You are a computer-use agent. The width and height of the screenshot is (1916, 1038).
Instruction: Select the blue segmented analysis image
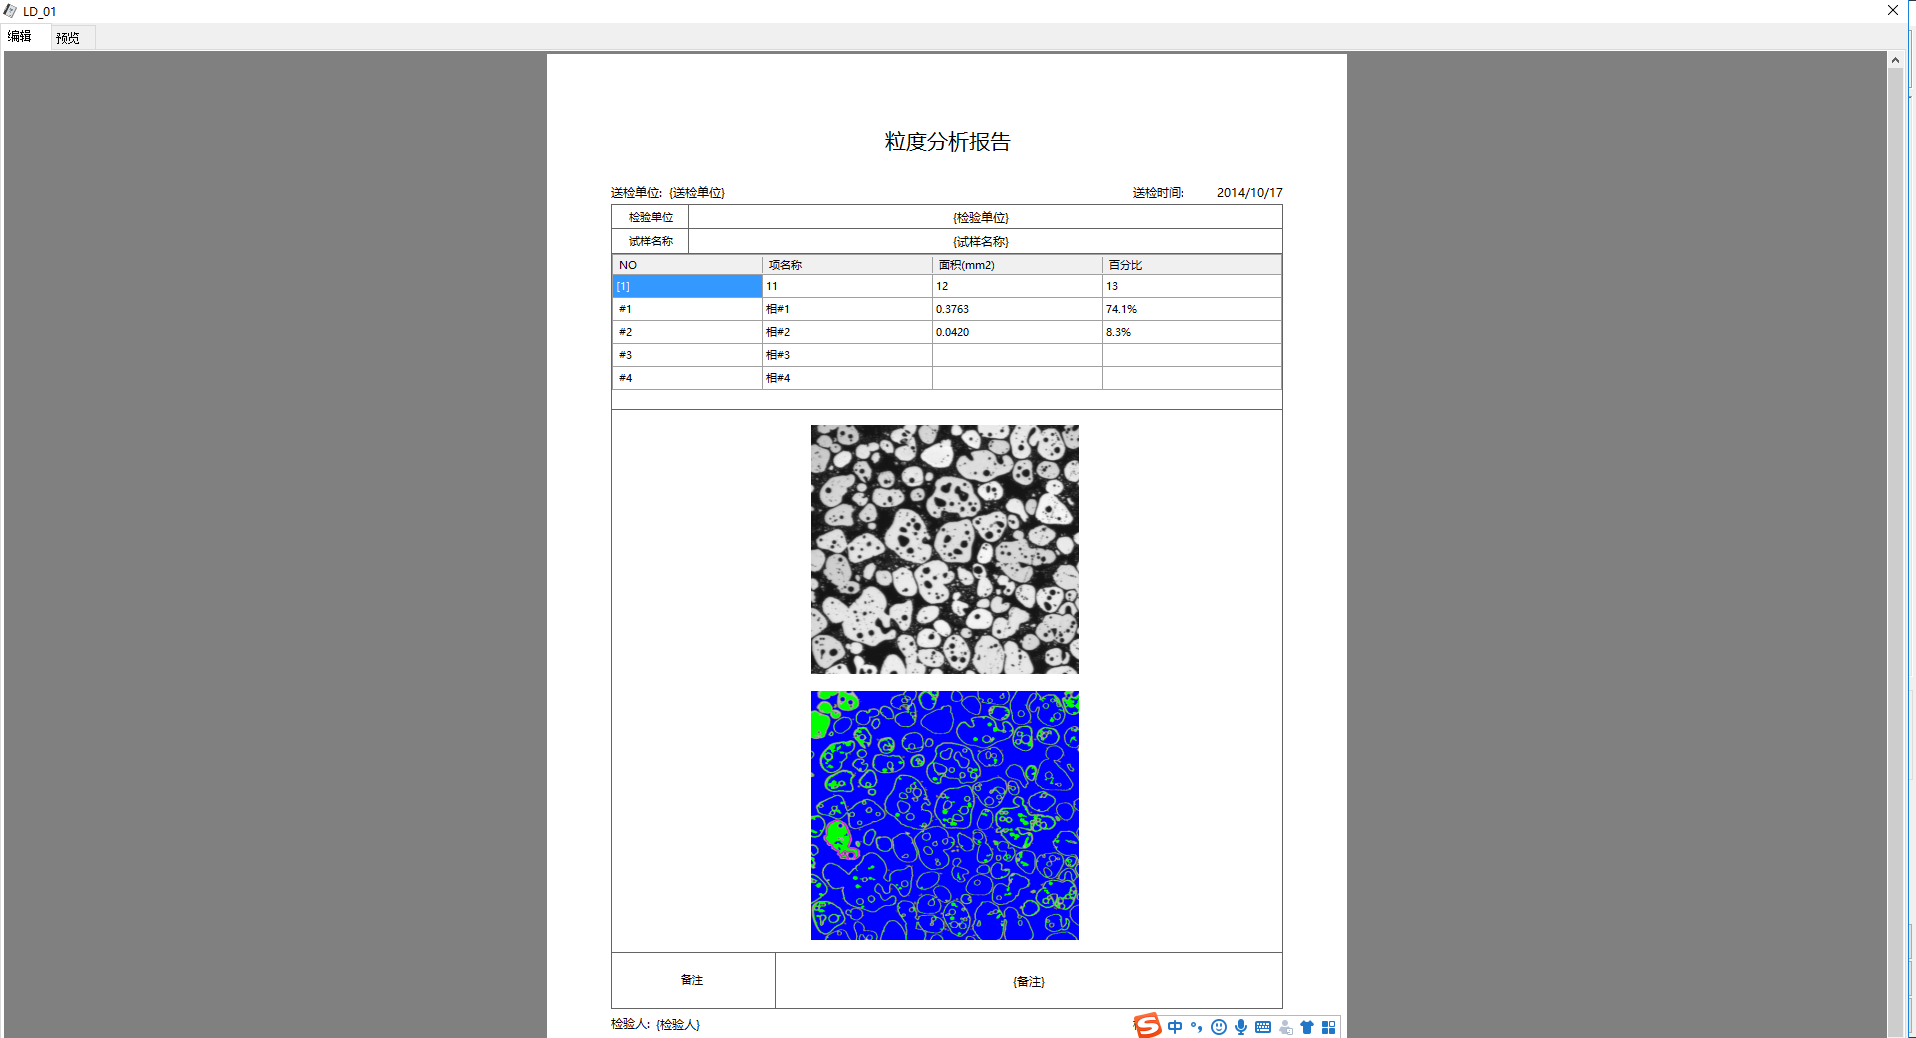944,815
